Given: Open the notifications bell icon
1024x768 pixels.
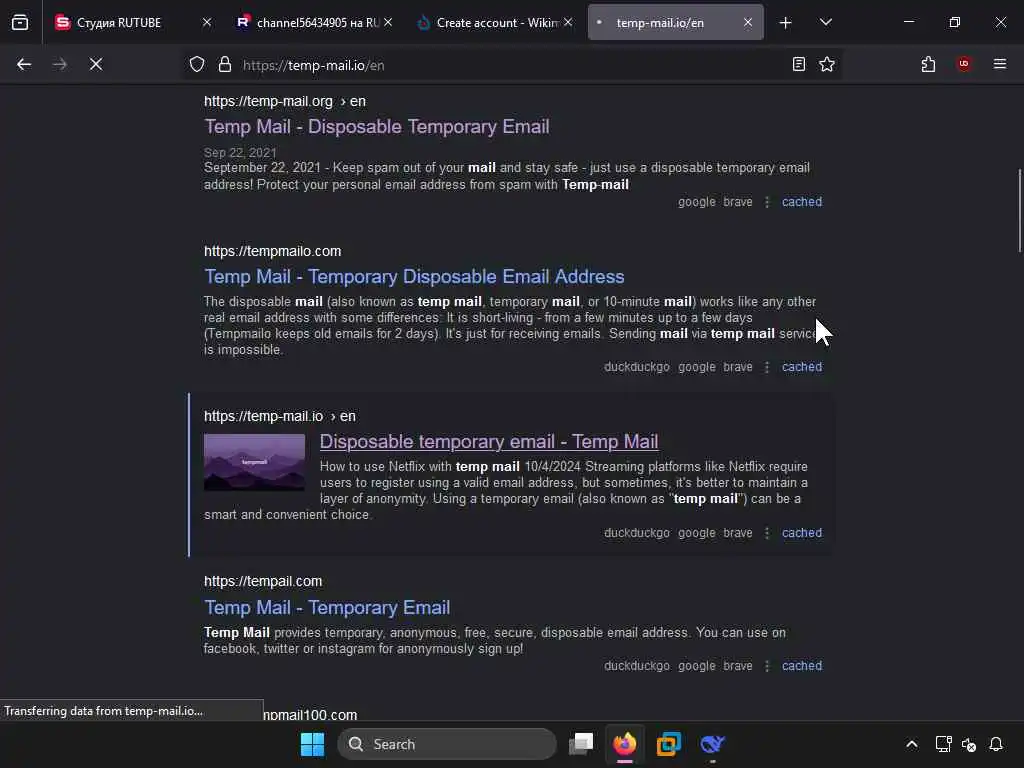Looking at the screenshot, I should pos(997,744).
